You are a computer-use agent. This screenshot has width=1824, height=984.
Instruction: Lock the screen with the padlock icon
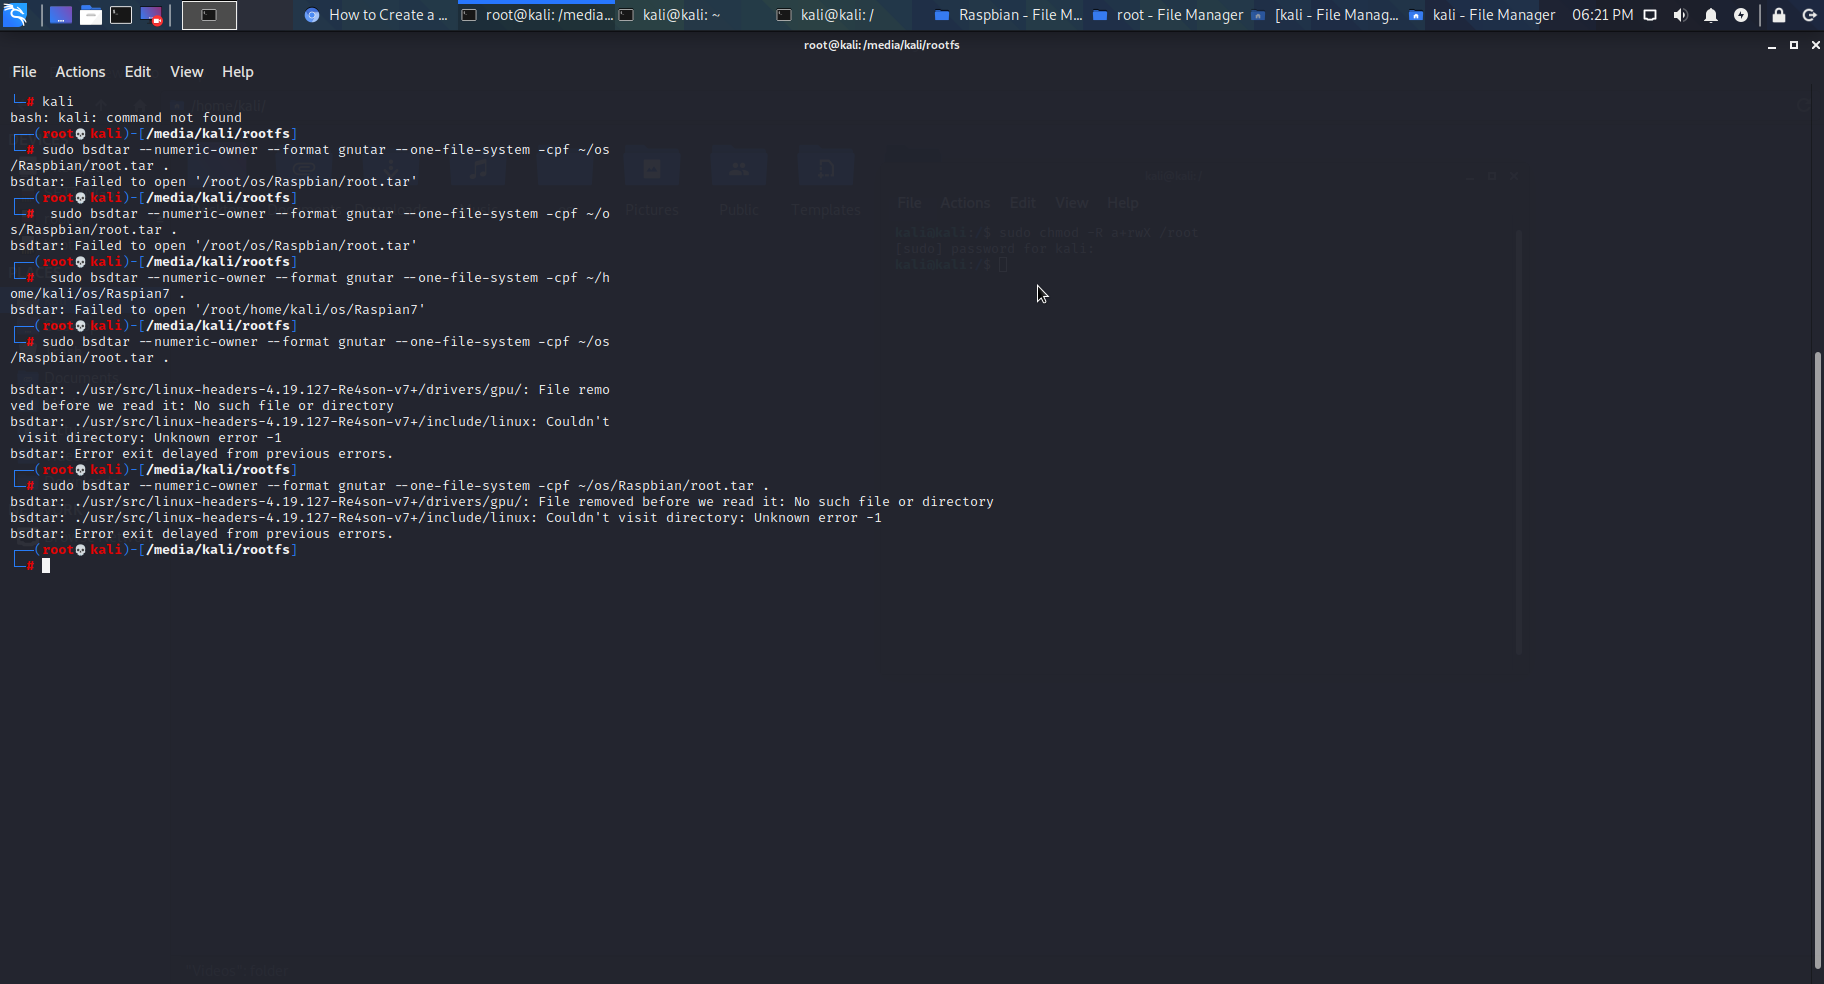1778,15
